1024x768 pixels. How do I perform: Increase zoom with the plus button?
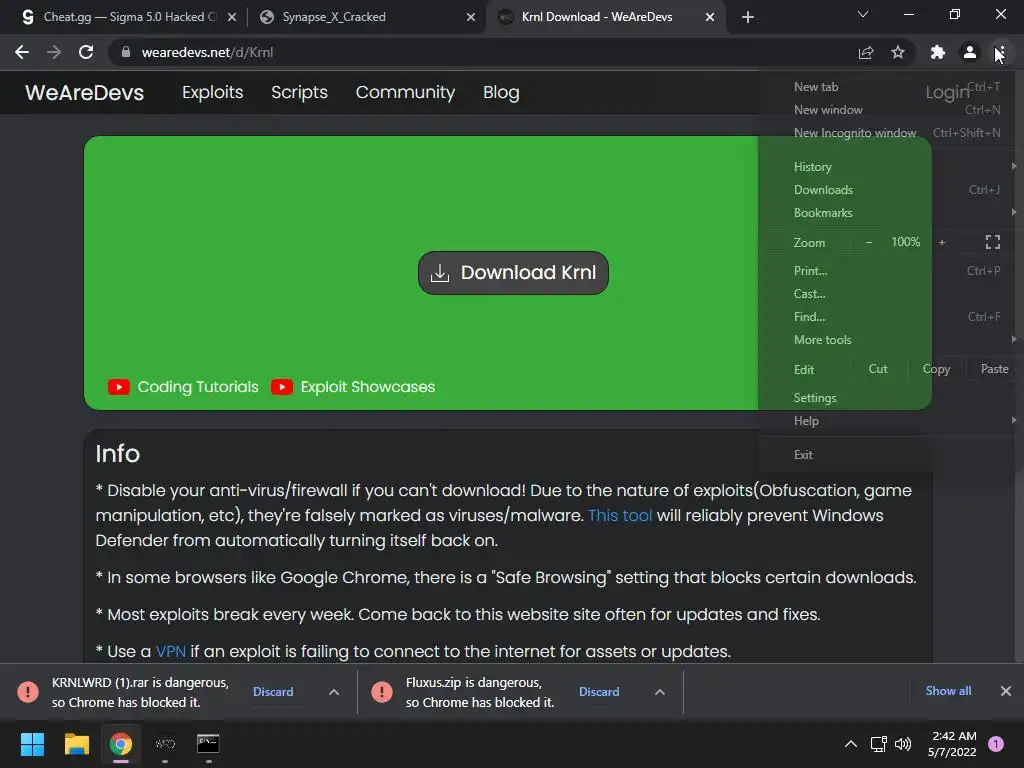[942, 242]
